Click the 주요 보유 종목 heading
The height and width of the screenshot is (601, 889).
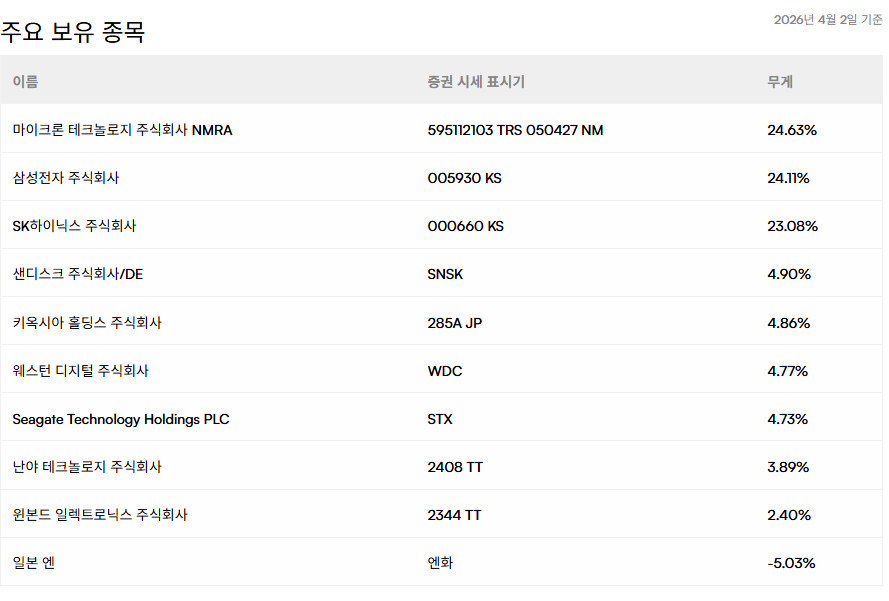pyautogui.click(x=73, y=31)
